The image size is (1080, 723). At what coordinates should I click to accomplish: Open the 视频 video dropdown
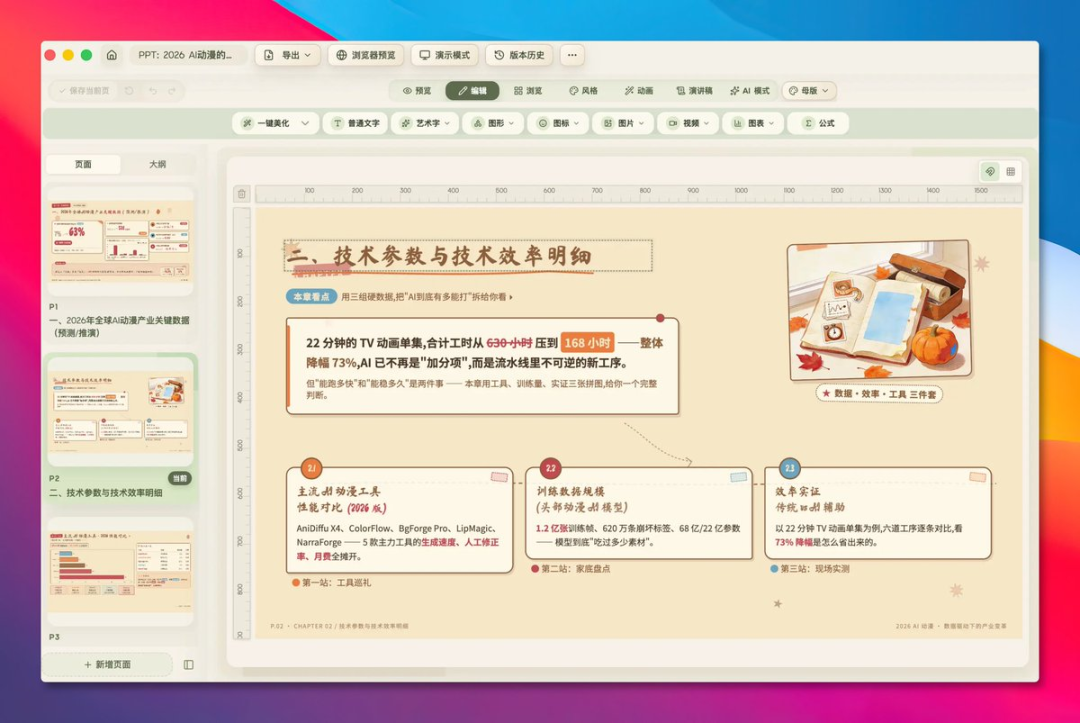point(688,123)
